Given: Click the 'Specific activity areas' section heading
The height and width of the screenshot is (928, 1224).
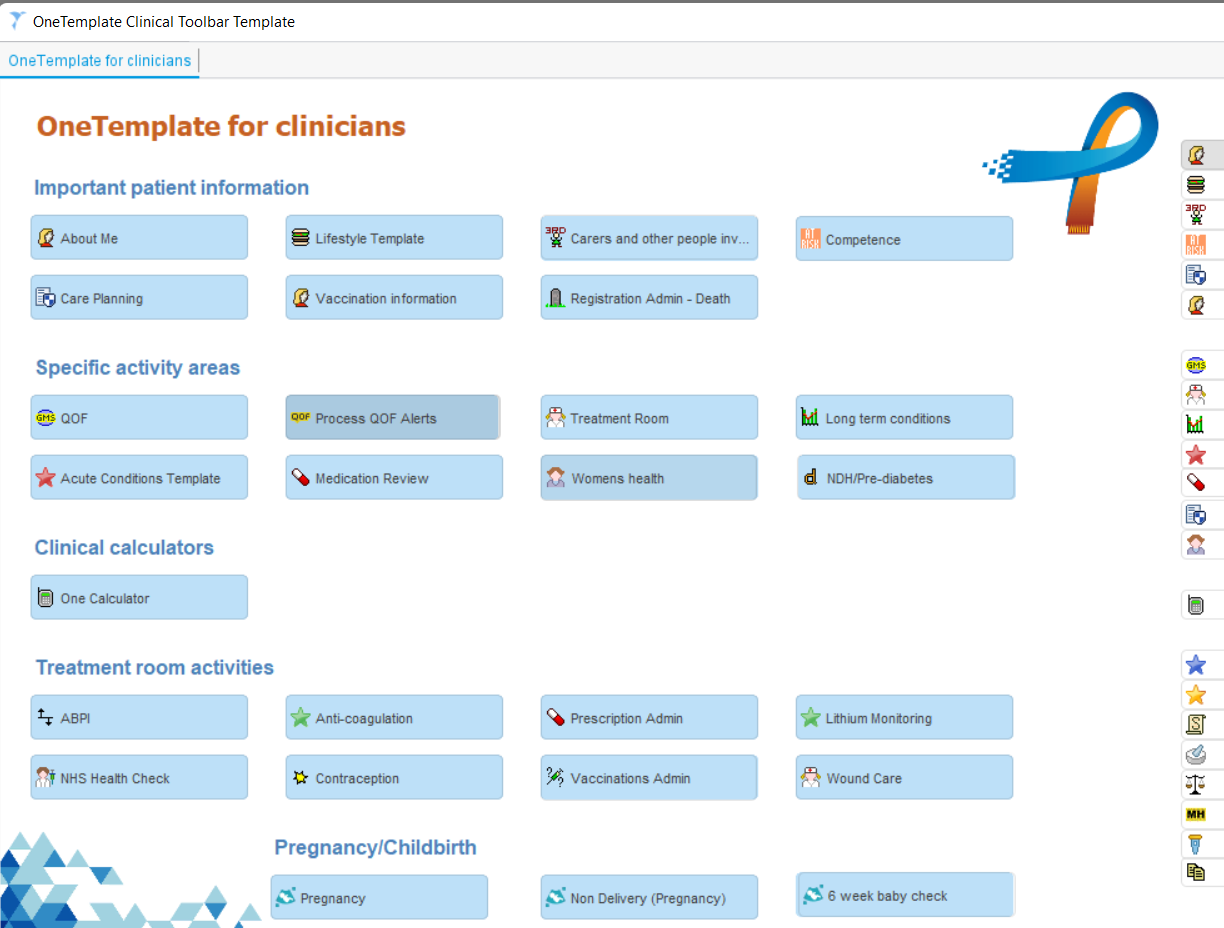Looking at the screenshot, I should [x=138, y=367].
